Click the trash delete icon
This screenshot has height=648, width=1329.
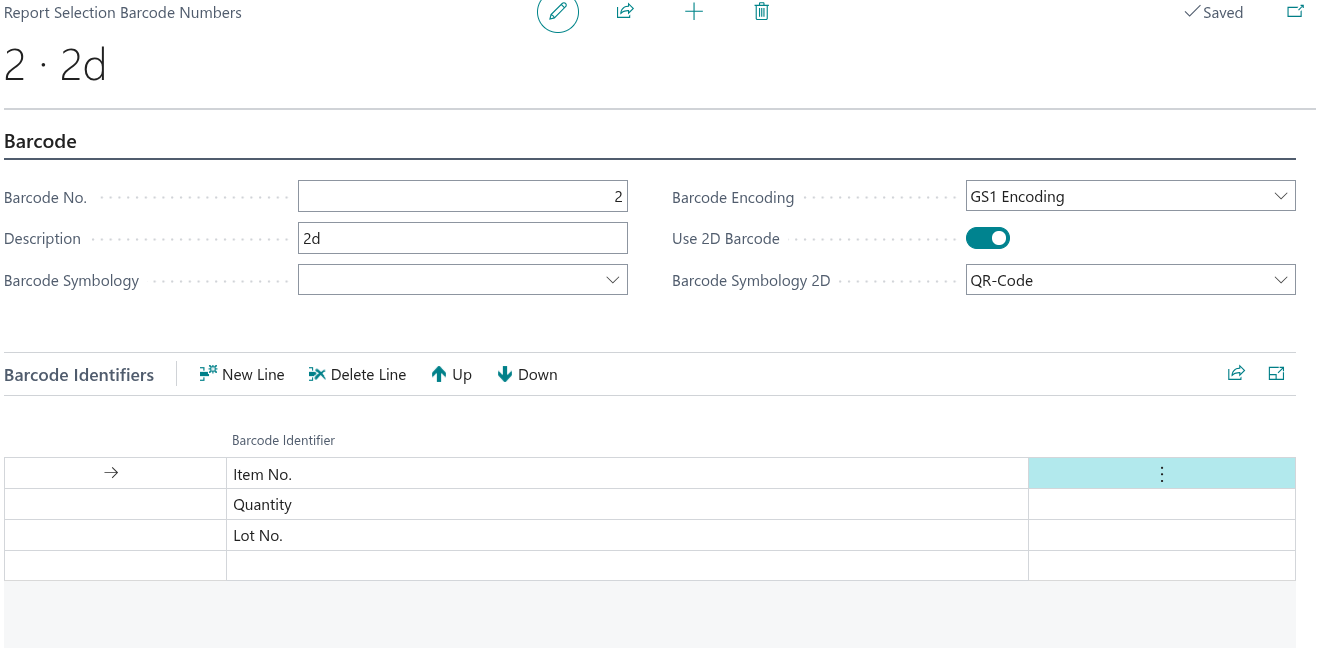point(762,12)
